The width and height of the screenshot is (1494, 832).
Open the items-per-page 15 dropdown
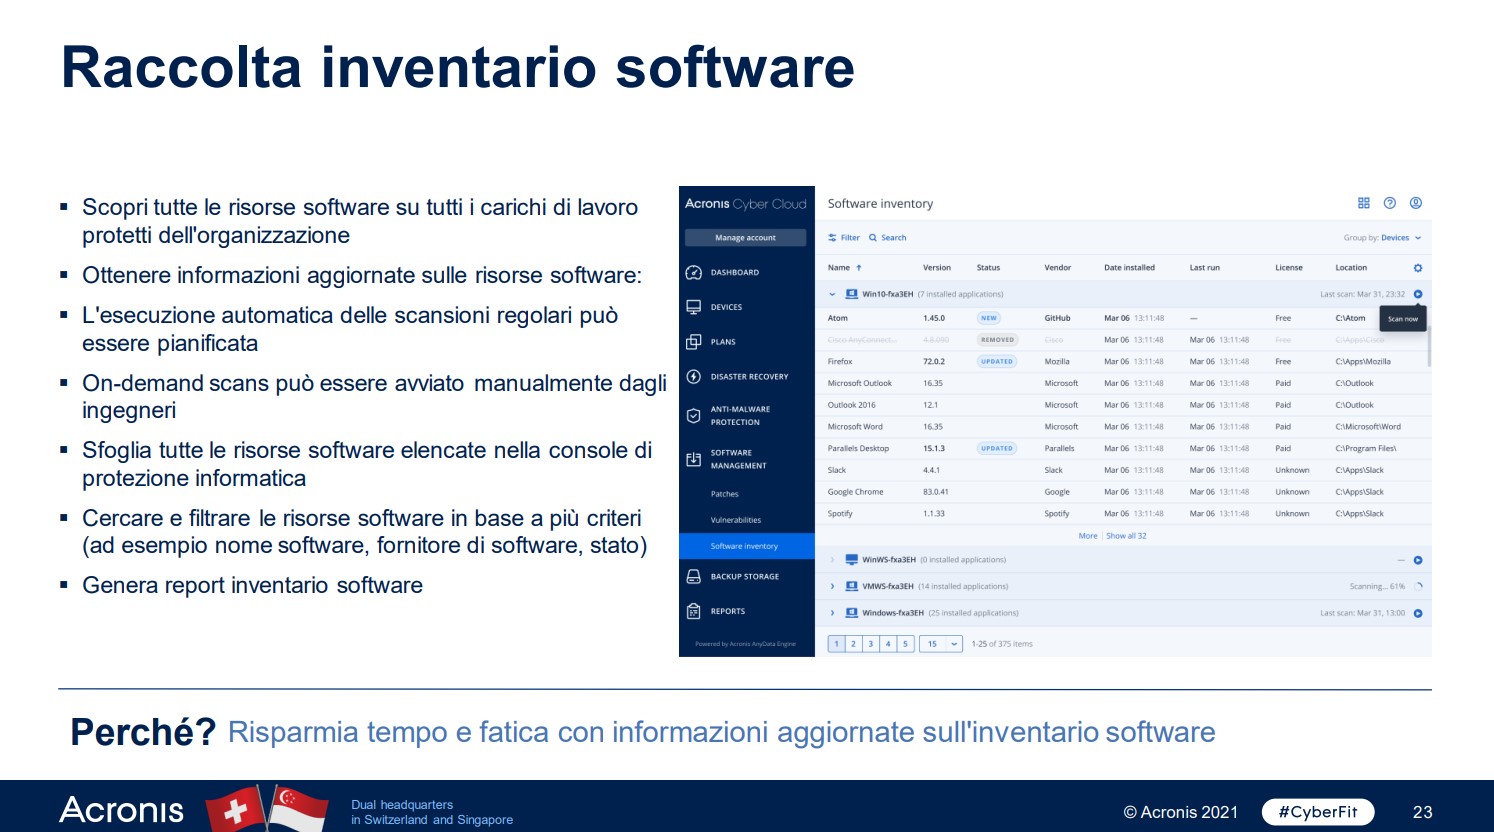click(941, 644)
